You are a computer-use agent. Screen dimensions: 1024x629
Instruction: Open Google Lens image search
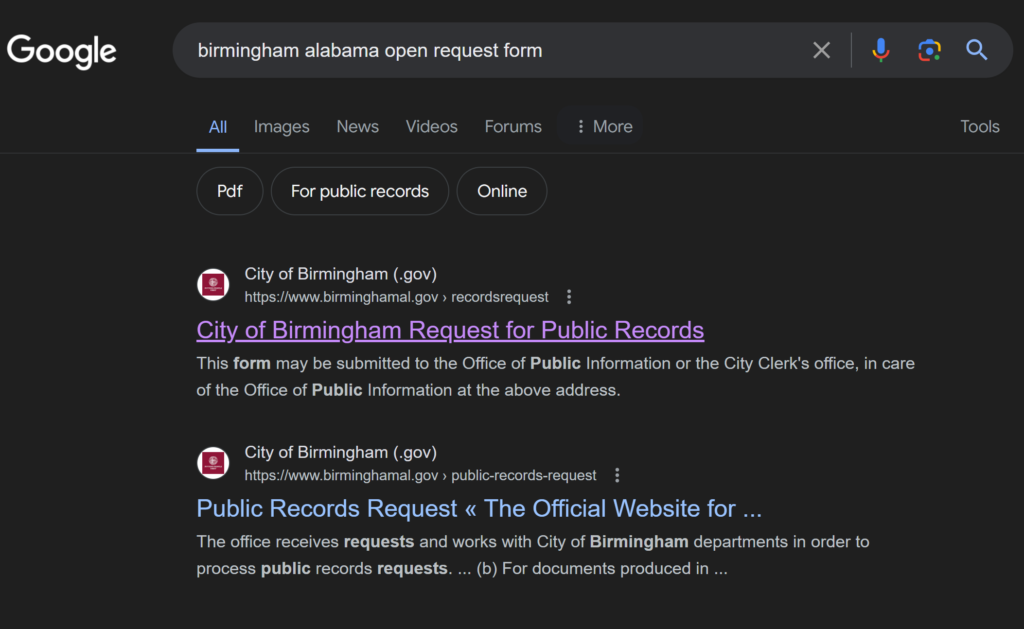point(929,50)
